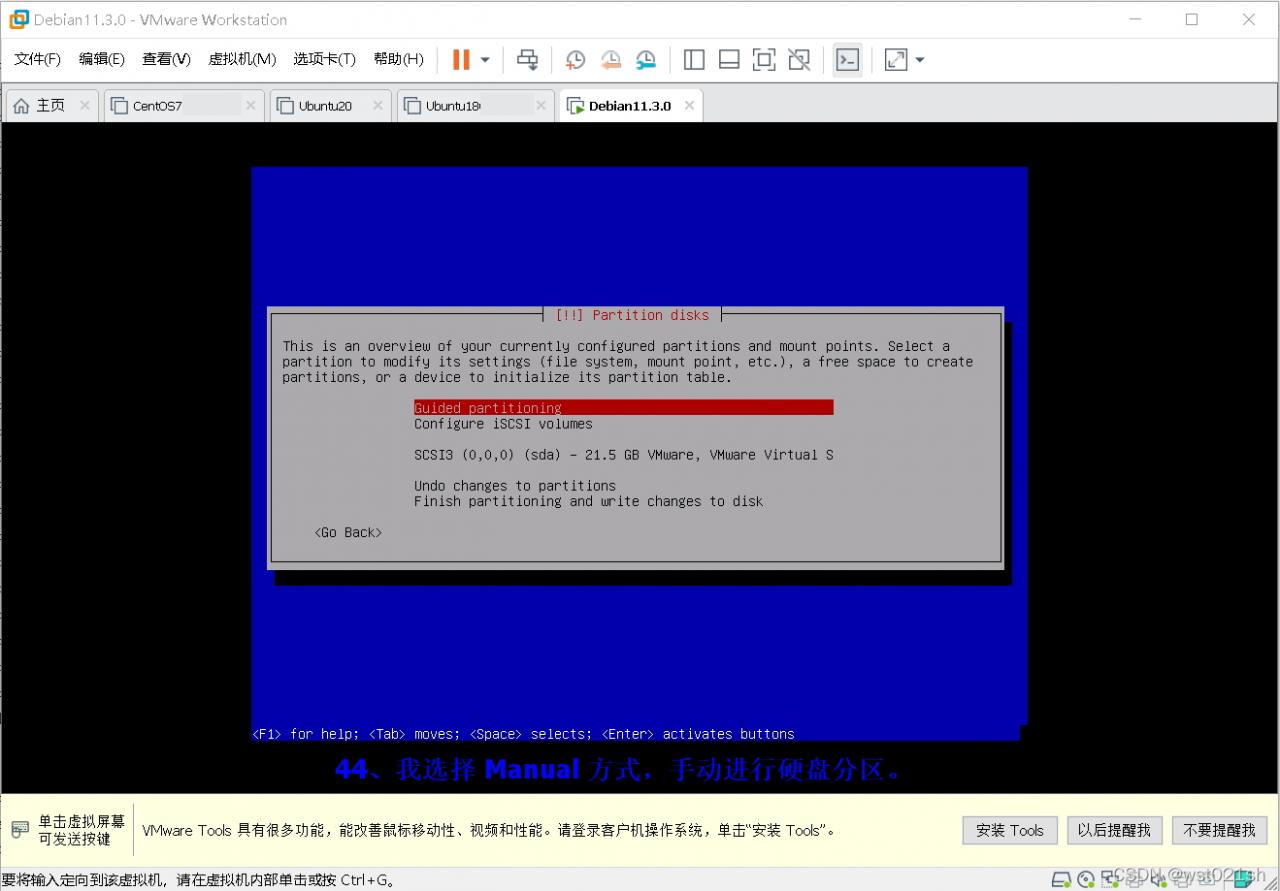Click the hard disk status bar icon
The width and height of the screenshot is (1280, 891).
click(x=1062, y=880)
